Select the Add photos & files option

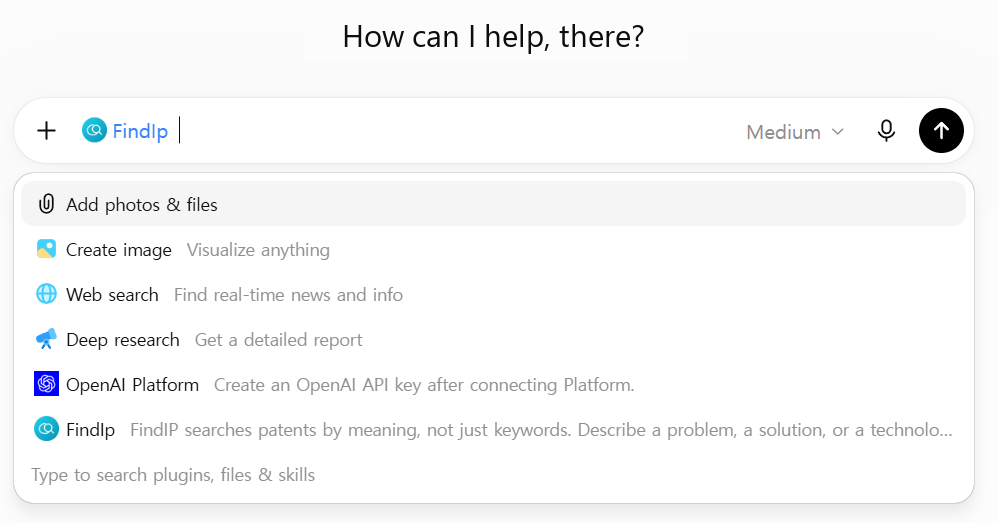pyautogui.click(x=493, y=204)
